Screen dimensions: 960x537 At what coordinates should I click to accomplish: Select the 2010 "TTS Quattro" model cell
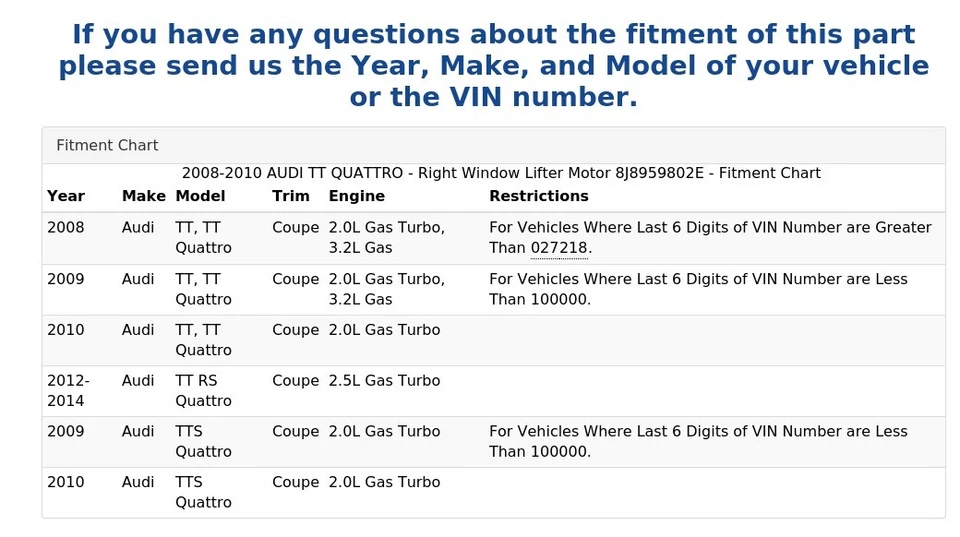203,492
